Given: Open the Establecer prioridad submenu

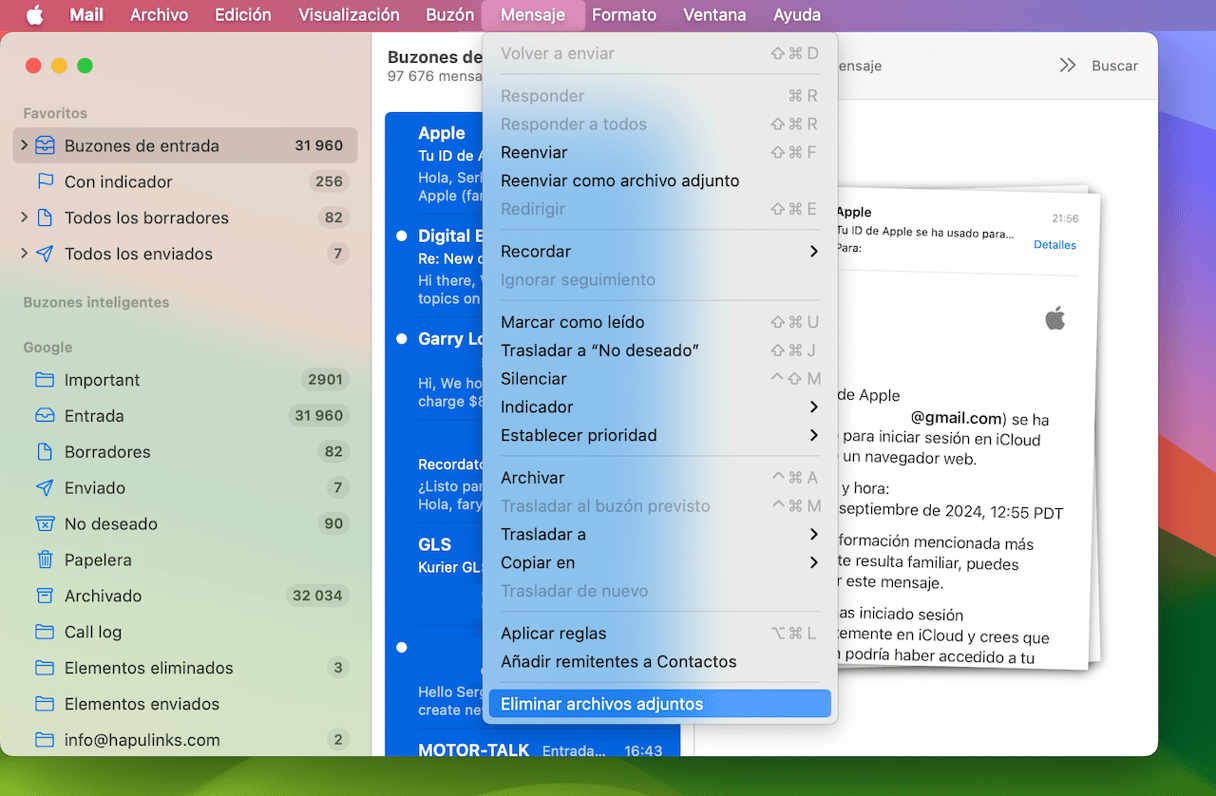Looking at the screenshot, I should point(660,435).
